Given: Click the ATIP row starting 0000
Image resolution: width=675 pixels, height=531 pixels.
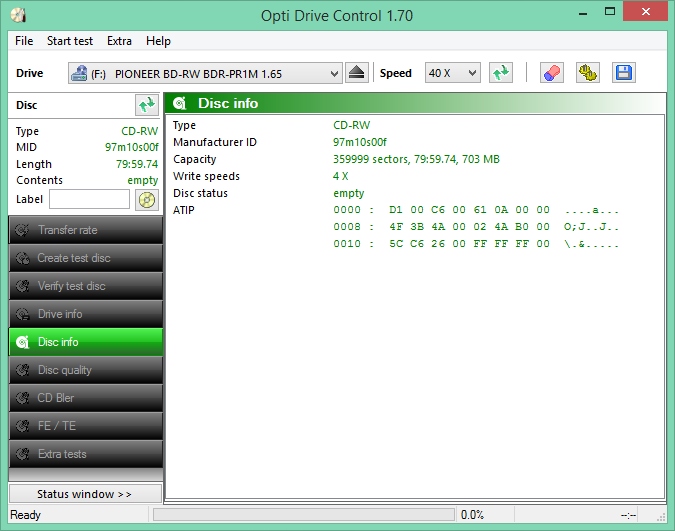Looking at the screenshot, I should point(476,210).
